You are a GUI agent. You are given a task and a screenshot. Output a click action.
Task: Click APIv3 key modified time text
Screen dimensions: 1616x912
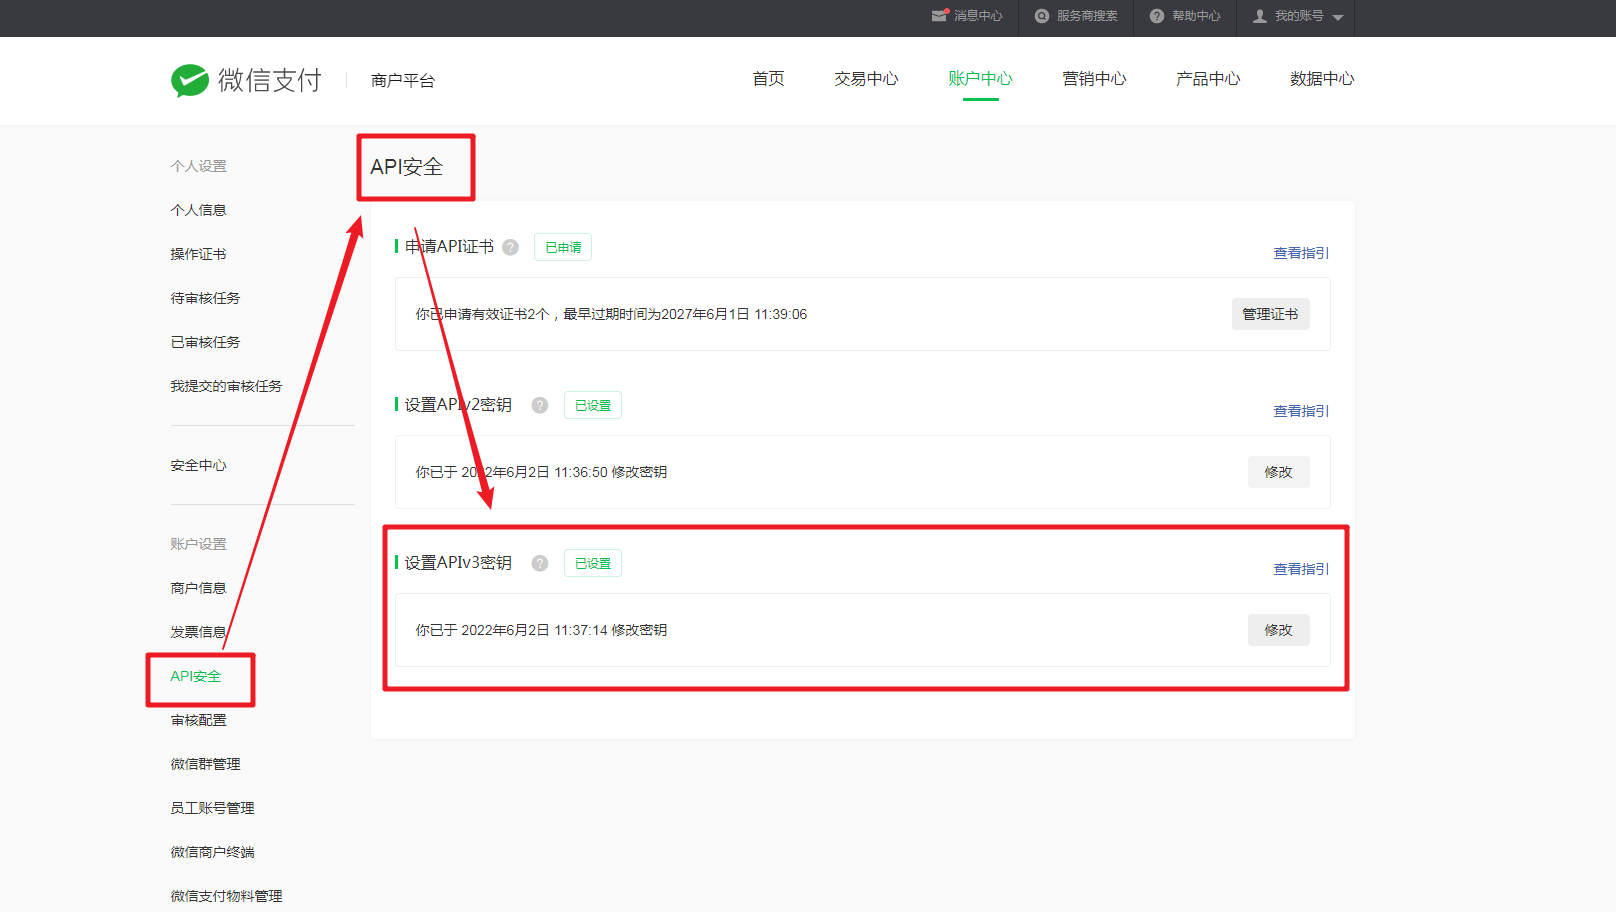[x=541, y=630]
